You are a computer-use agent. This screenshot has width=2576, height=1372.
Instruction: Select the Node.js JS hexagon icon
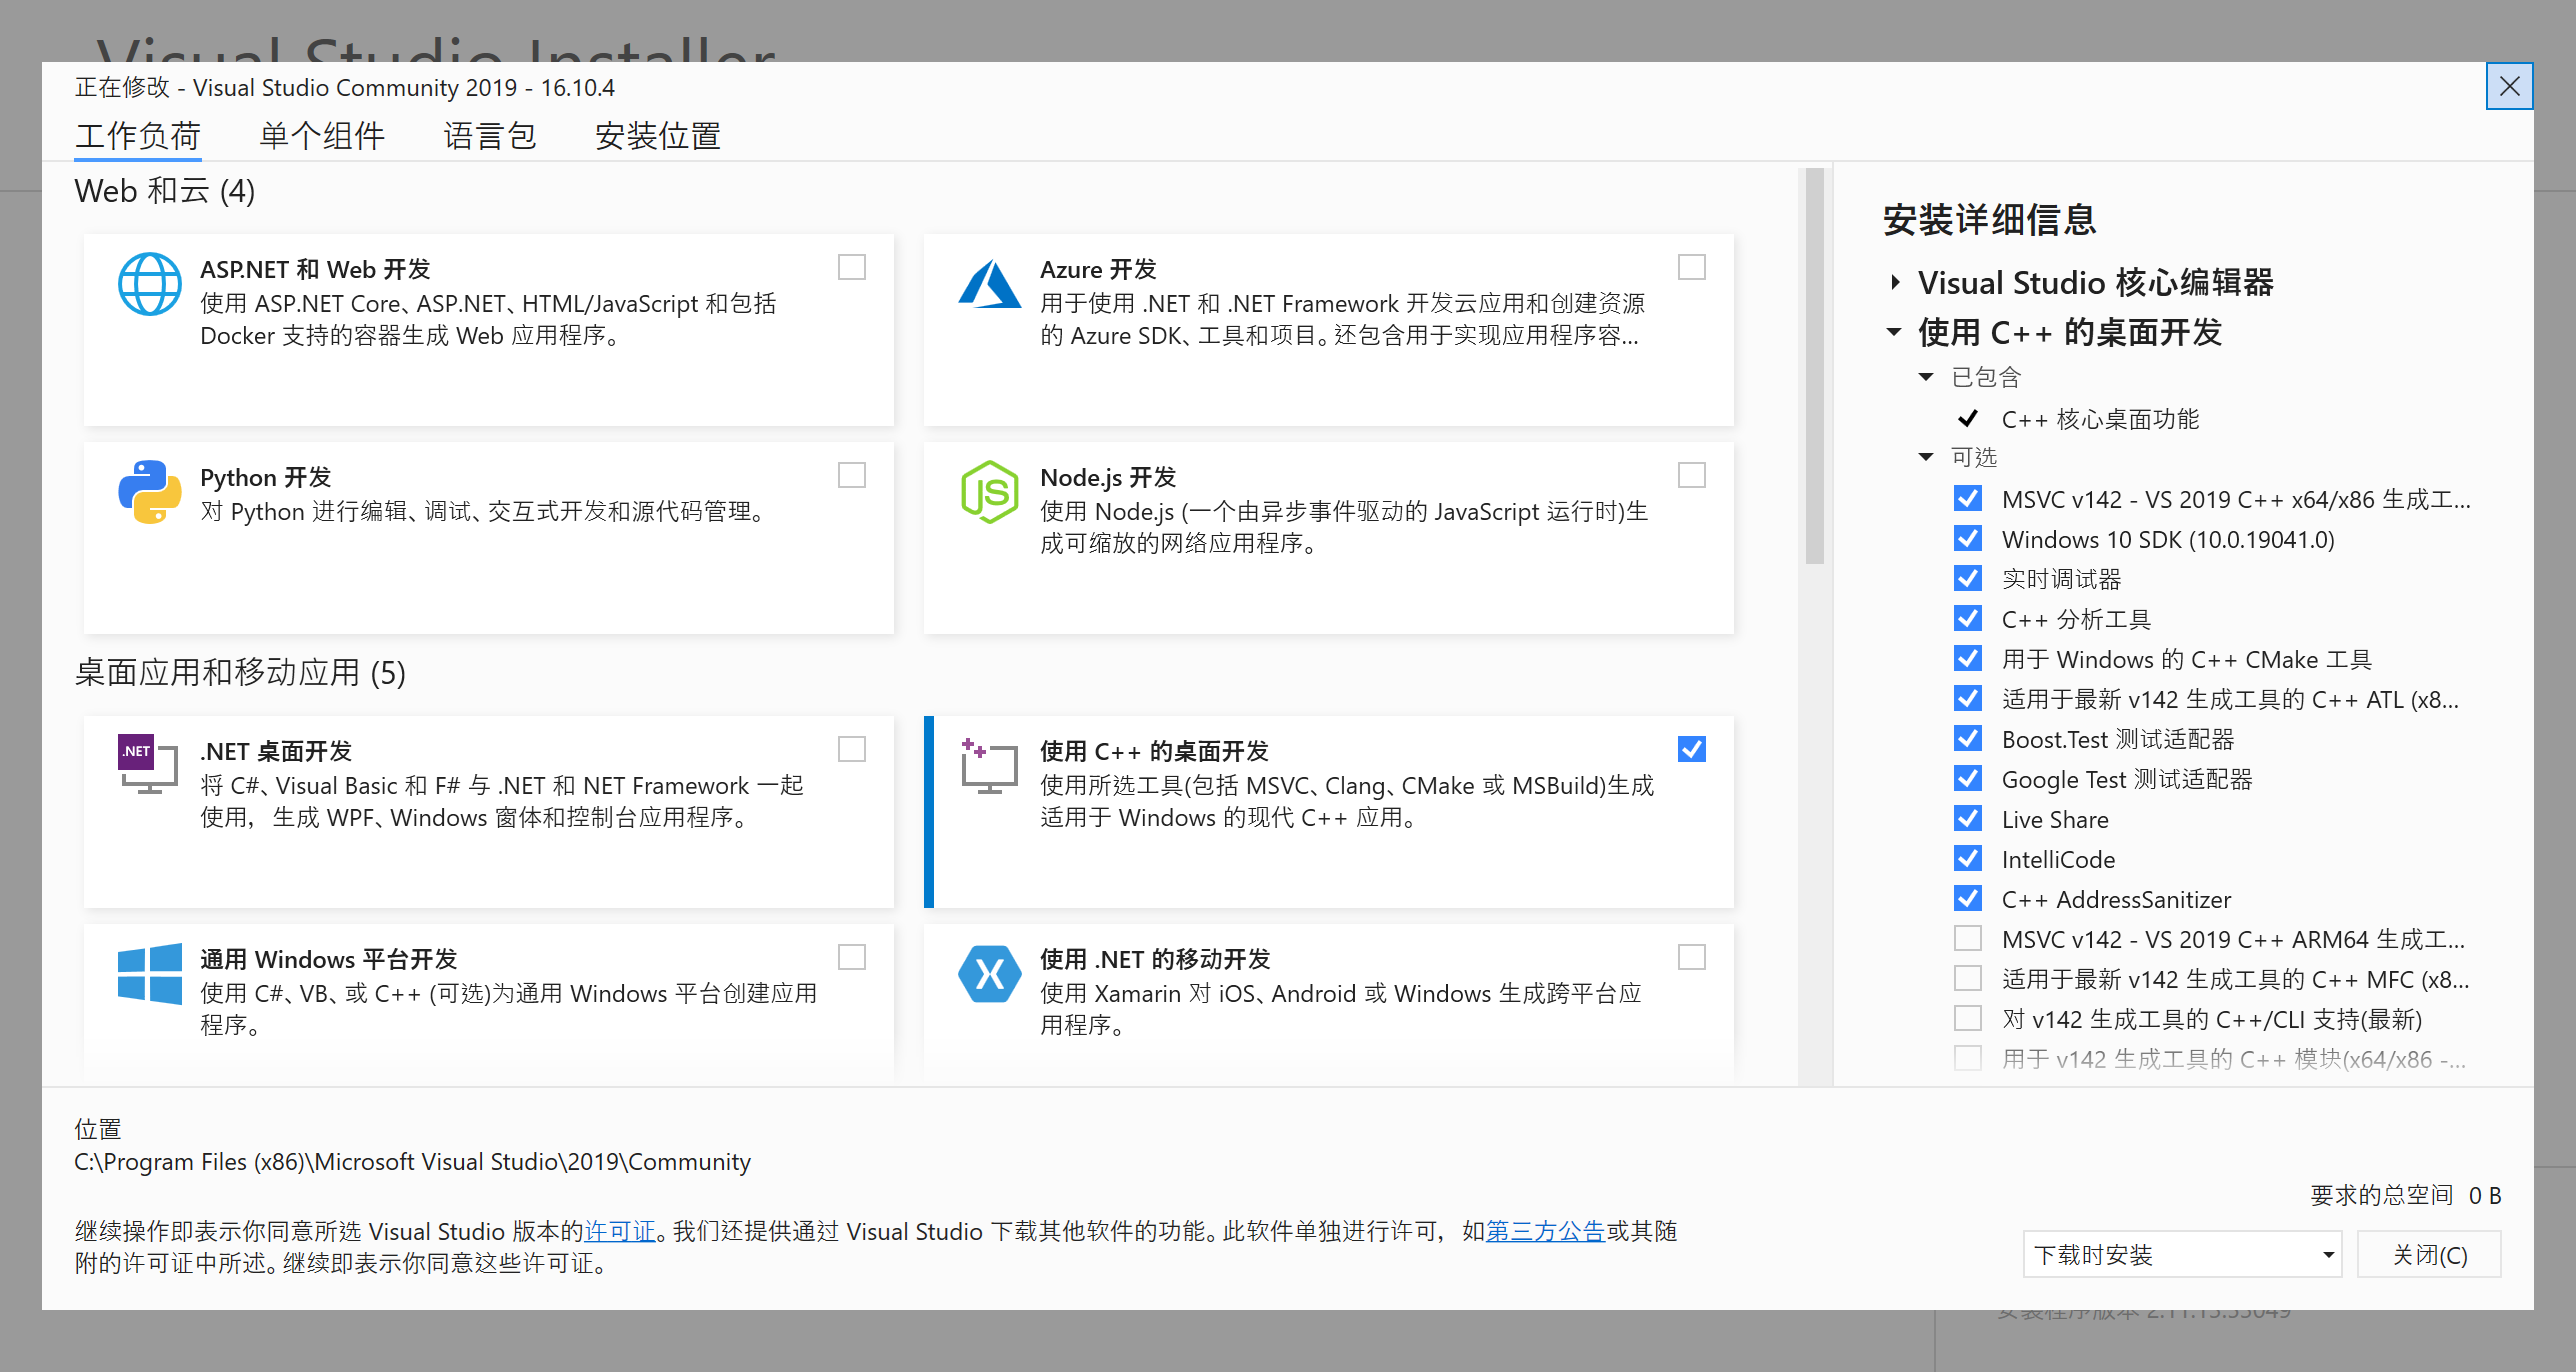click(x=988, y=492)
